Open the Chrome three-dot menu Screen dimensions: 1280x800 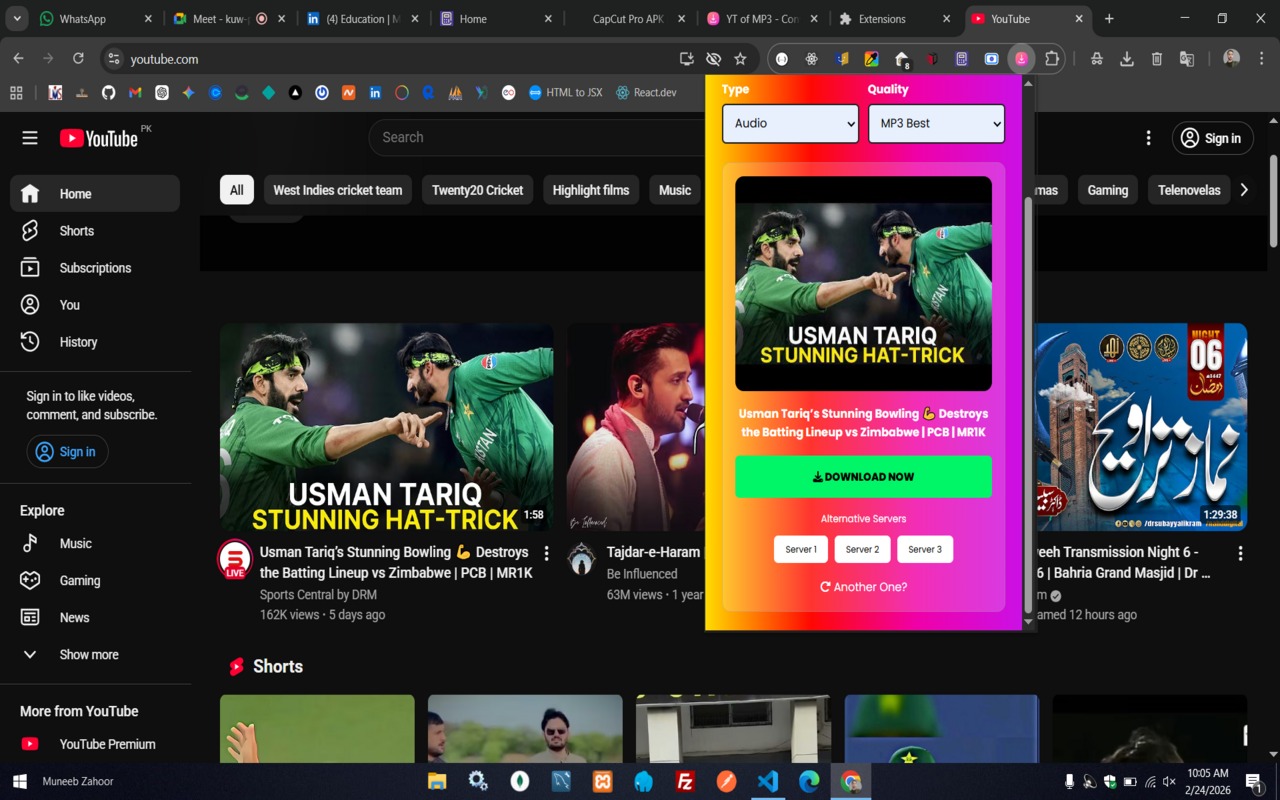click(x=1263, y=59)
